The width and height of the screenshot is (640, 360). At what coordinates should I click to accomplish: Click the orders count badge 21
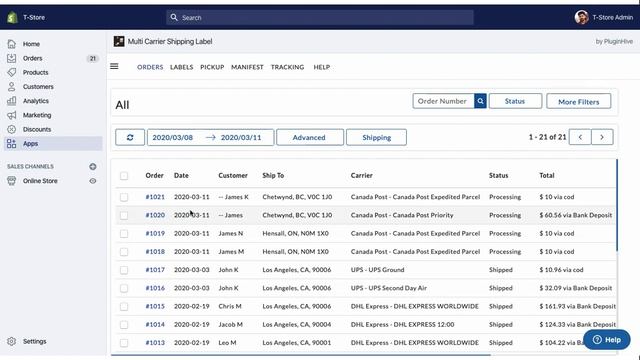point(93,58)
